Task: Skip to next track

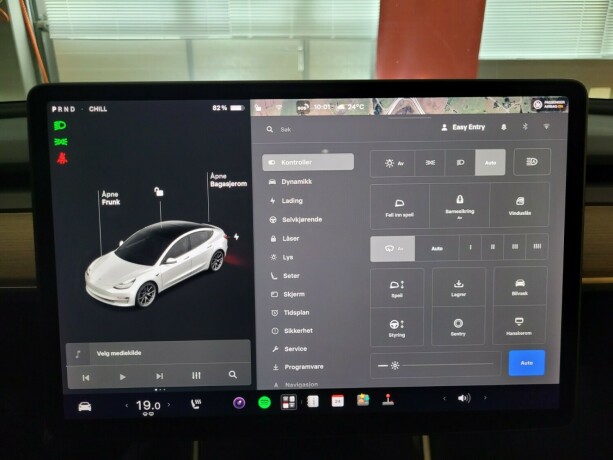Action: (160, 376)
